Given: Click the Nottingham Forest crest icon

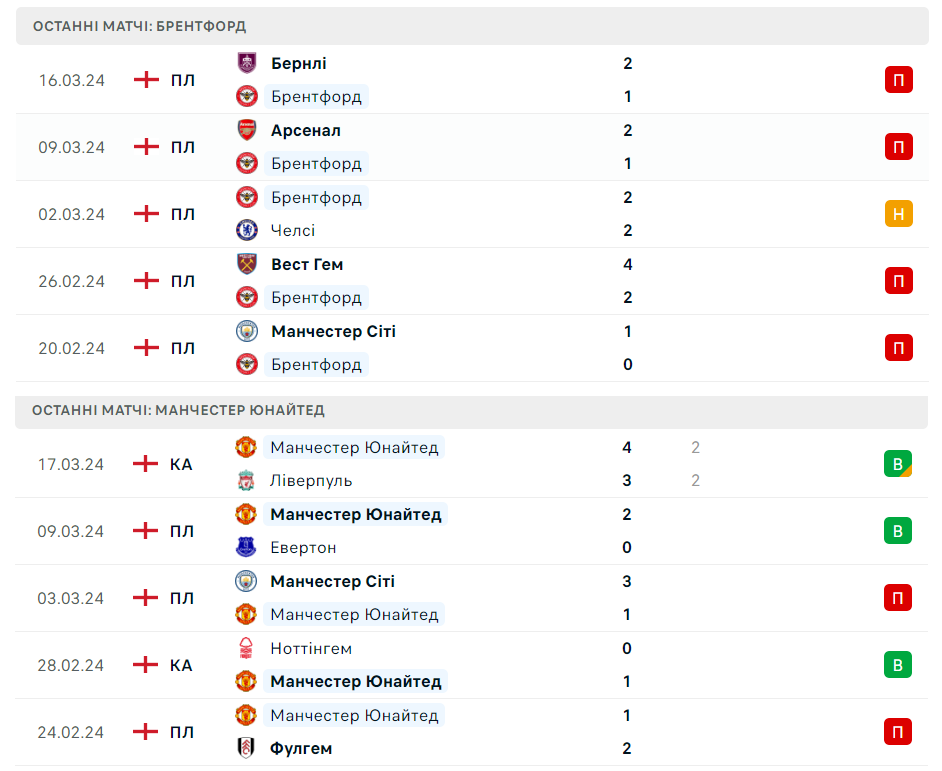Looking at the screenshot, I should [246, 648].
